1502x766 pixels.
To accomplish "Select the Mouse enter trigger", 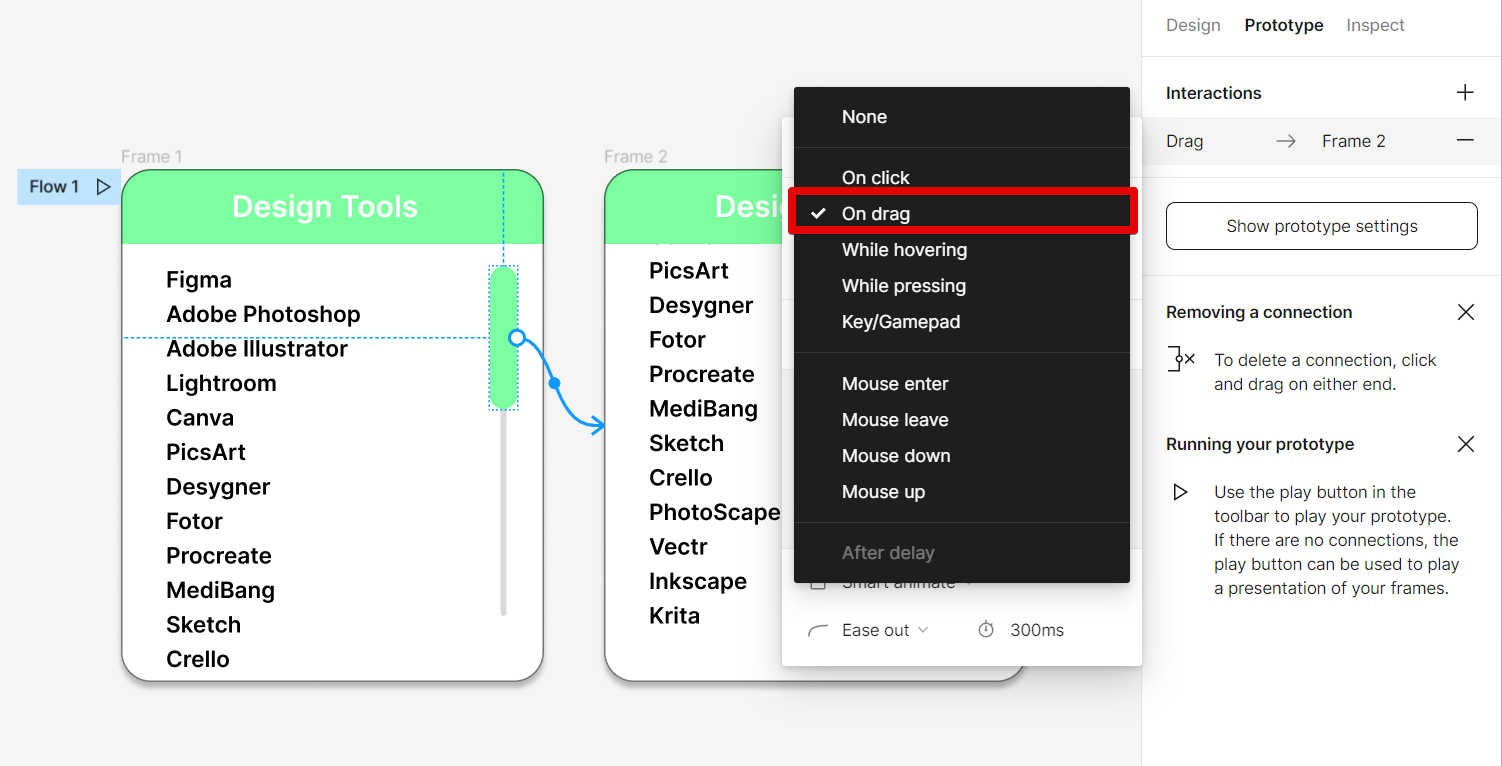I will pos(895,384).
